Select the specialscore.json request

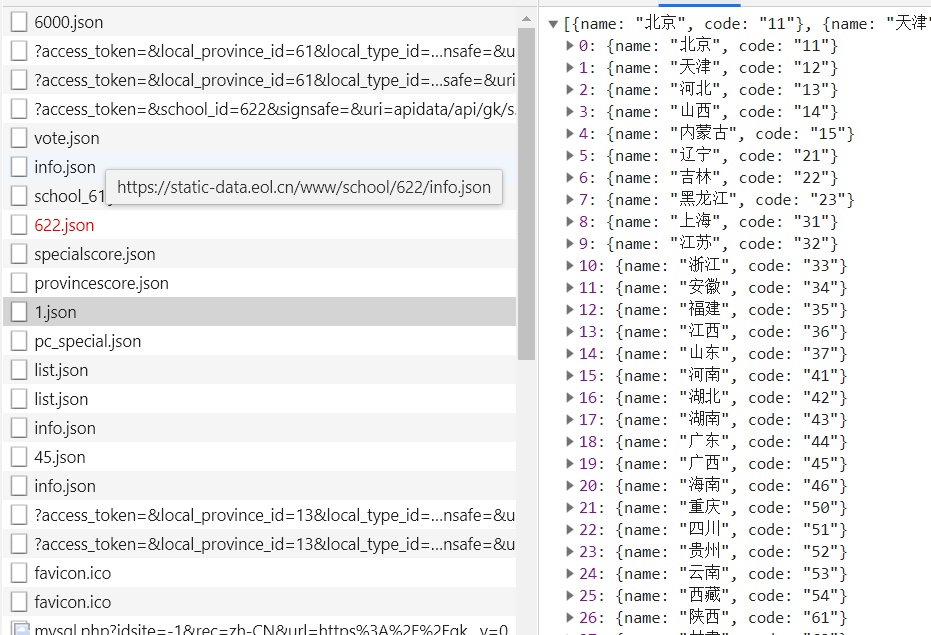tap(259, 254)
